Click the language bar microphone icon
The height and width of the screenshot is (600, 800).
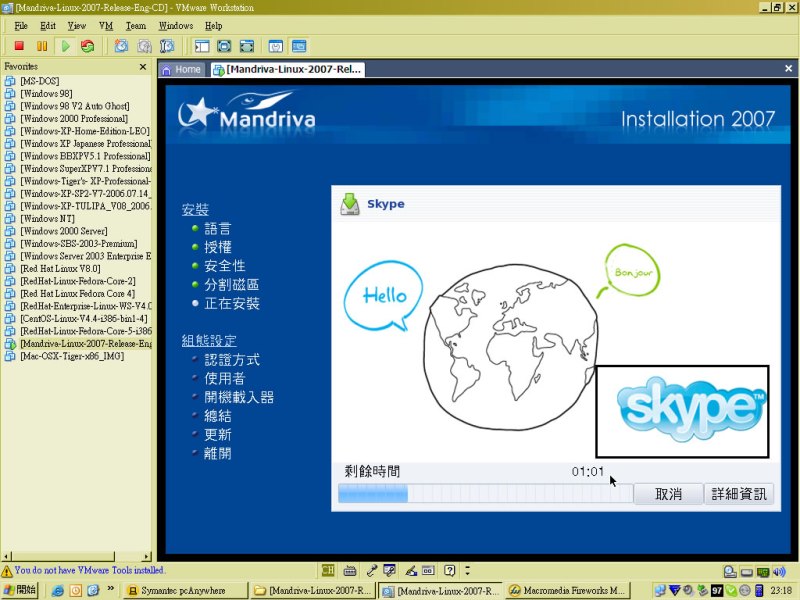pyautogui.click(x=371, y=570)
